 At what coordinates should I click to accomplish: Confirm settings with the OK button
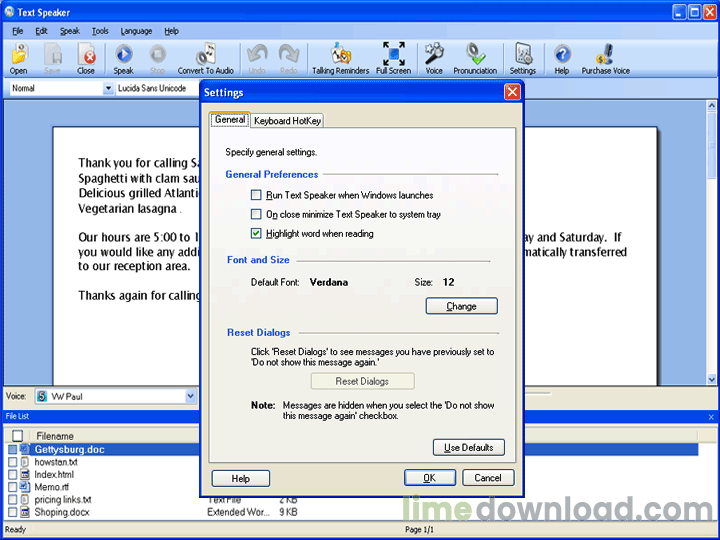(x=430, y=478)
